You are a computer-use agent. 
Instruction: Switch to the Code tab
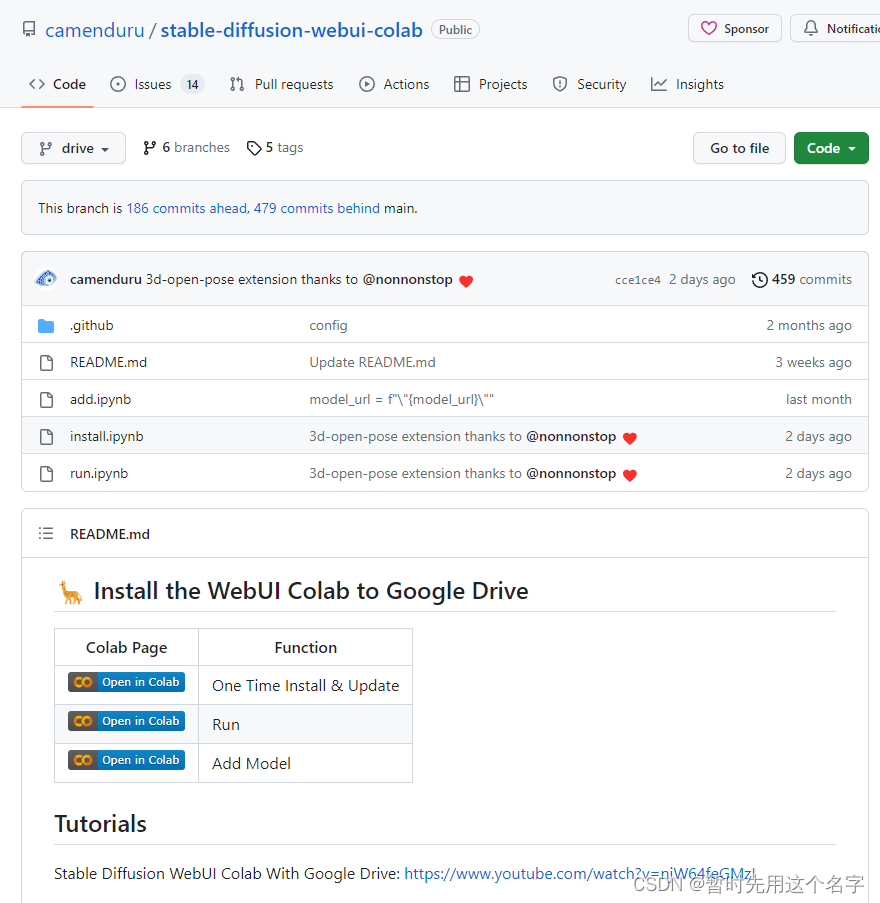pos(58,85)
